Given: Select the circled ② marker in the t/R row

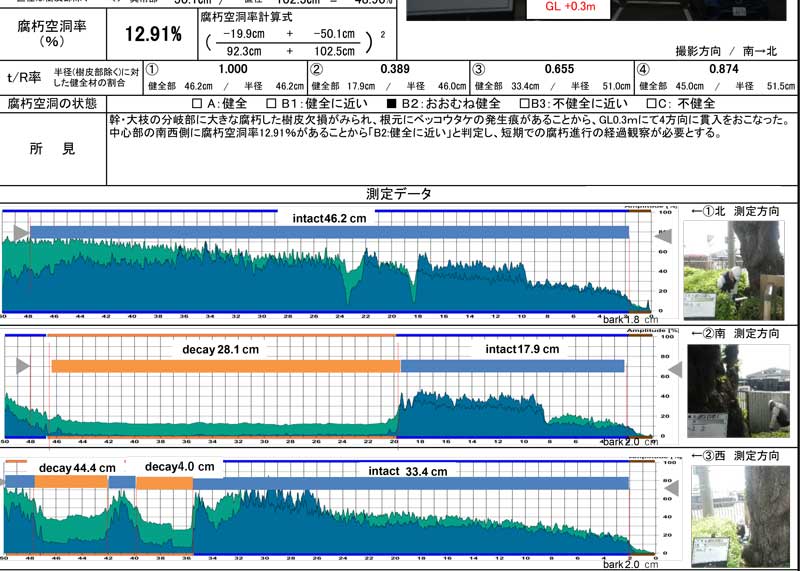Looking at the screenshot, I should coord(316,70).
